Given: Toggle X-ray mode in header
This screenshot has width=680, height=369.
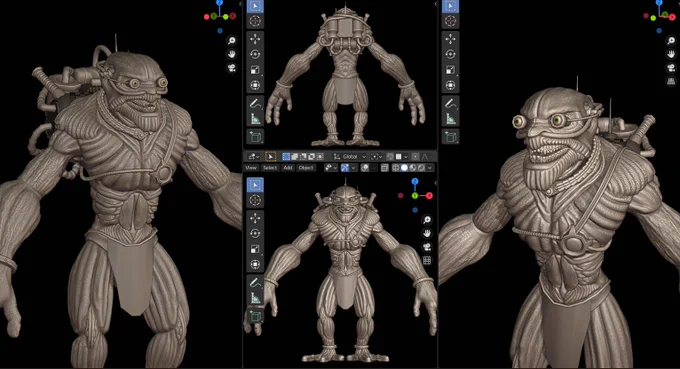Looking at the screenshot, I should pos(385,167).
